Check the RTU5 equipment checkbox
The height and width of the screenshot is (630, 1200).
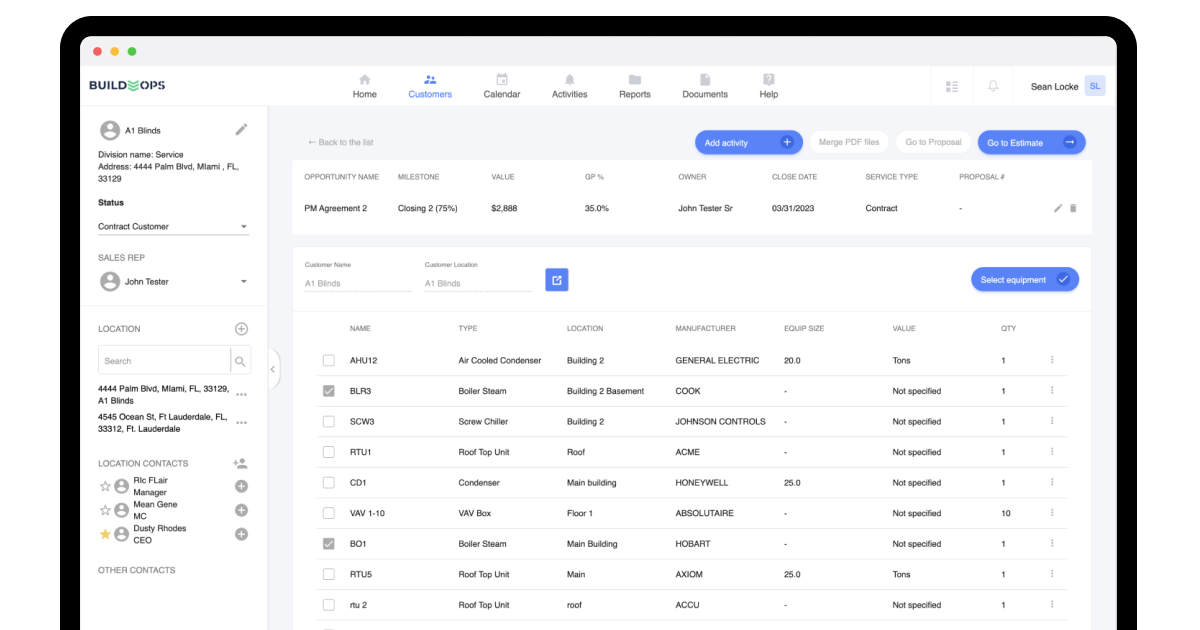click(x=329, y=574)
